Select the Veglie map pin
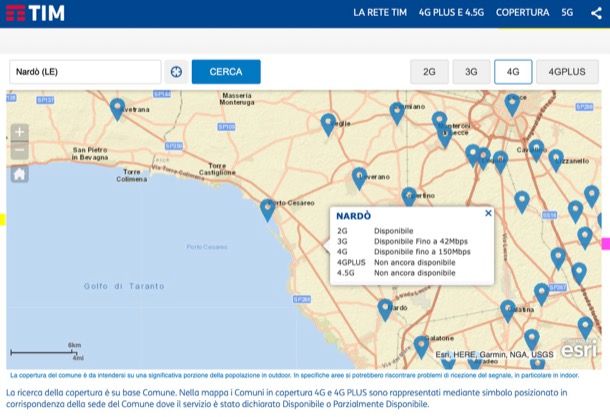This screenshot has width=610, height=417. pos(328,124)
